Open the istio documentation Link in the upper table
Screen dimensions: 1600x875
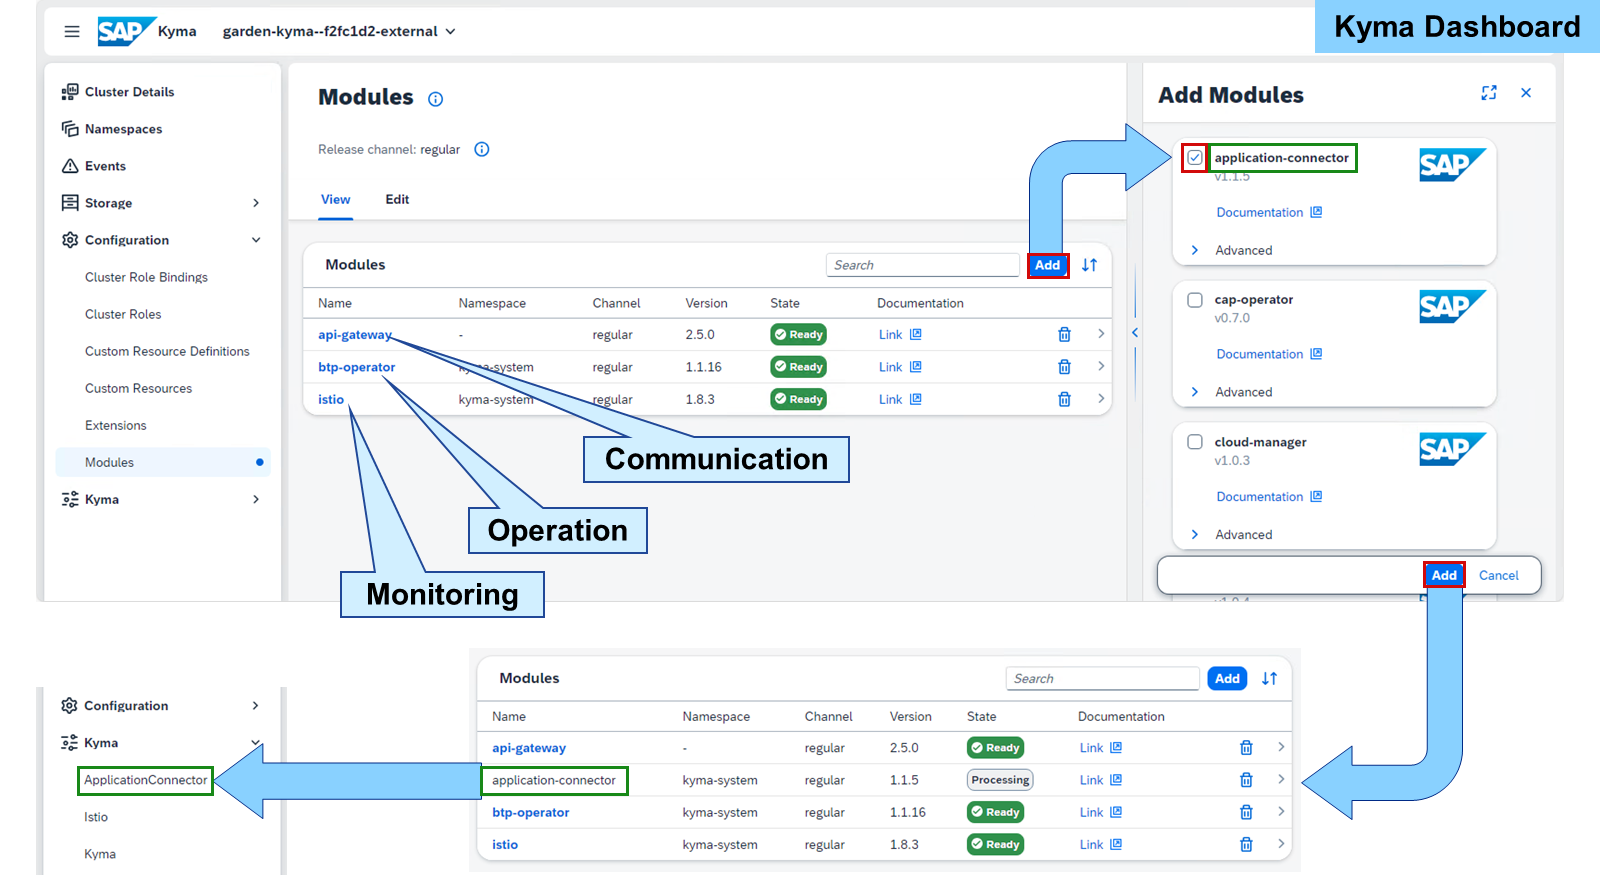coord(900,399)
